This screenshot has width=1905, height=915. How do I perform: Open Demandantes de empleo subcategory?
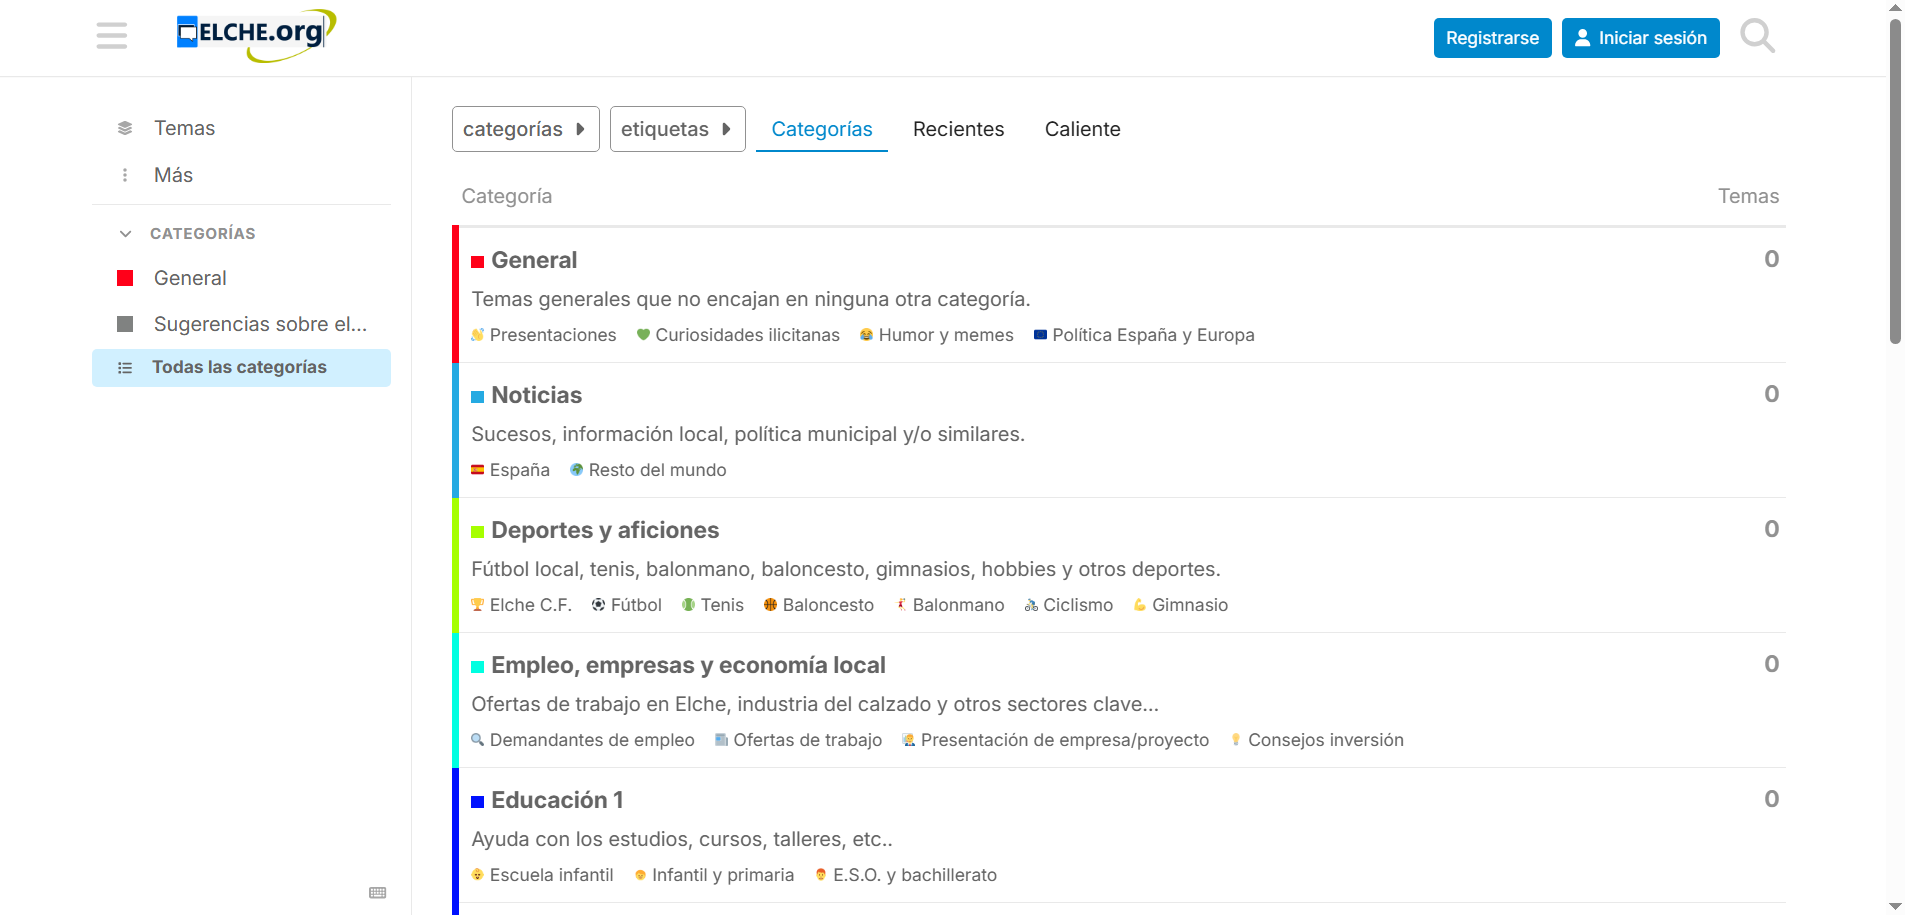(x=583, y=740)
